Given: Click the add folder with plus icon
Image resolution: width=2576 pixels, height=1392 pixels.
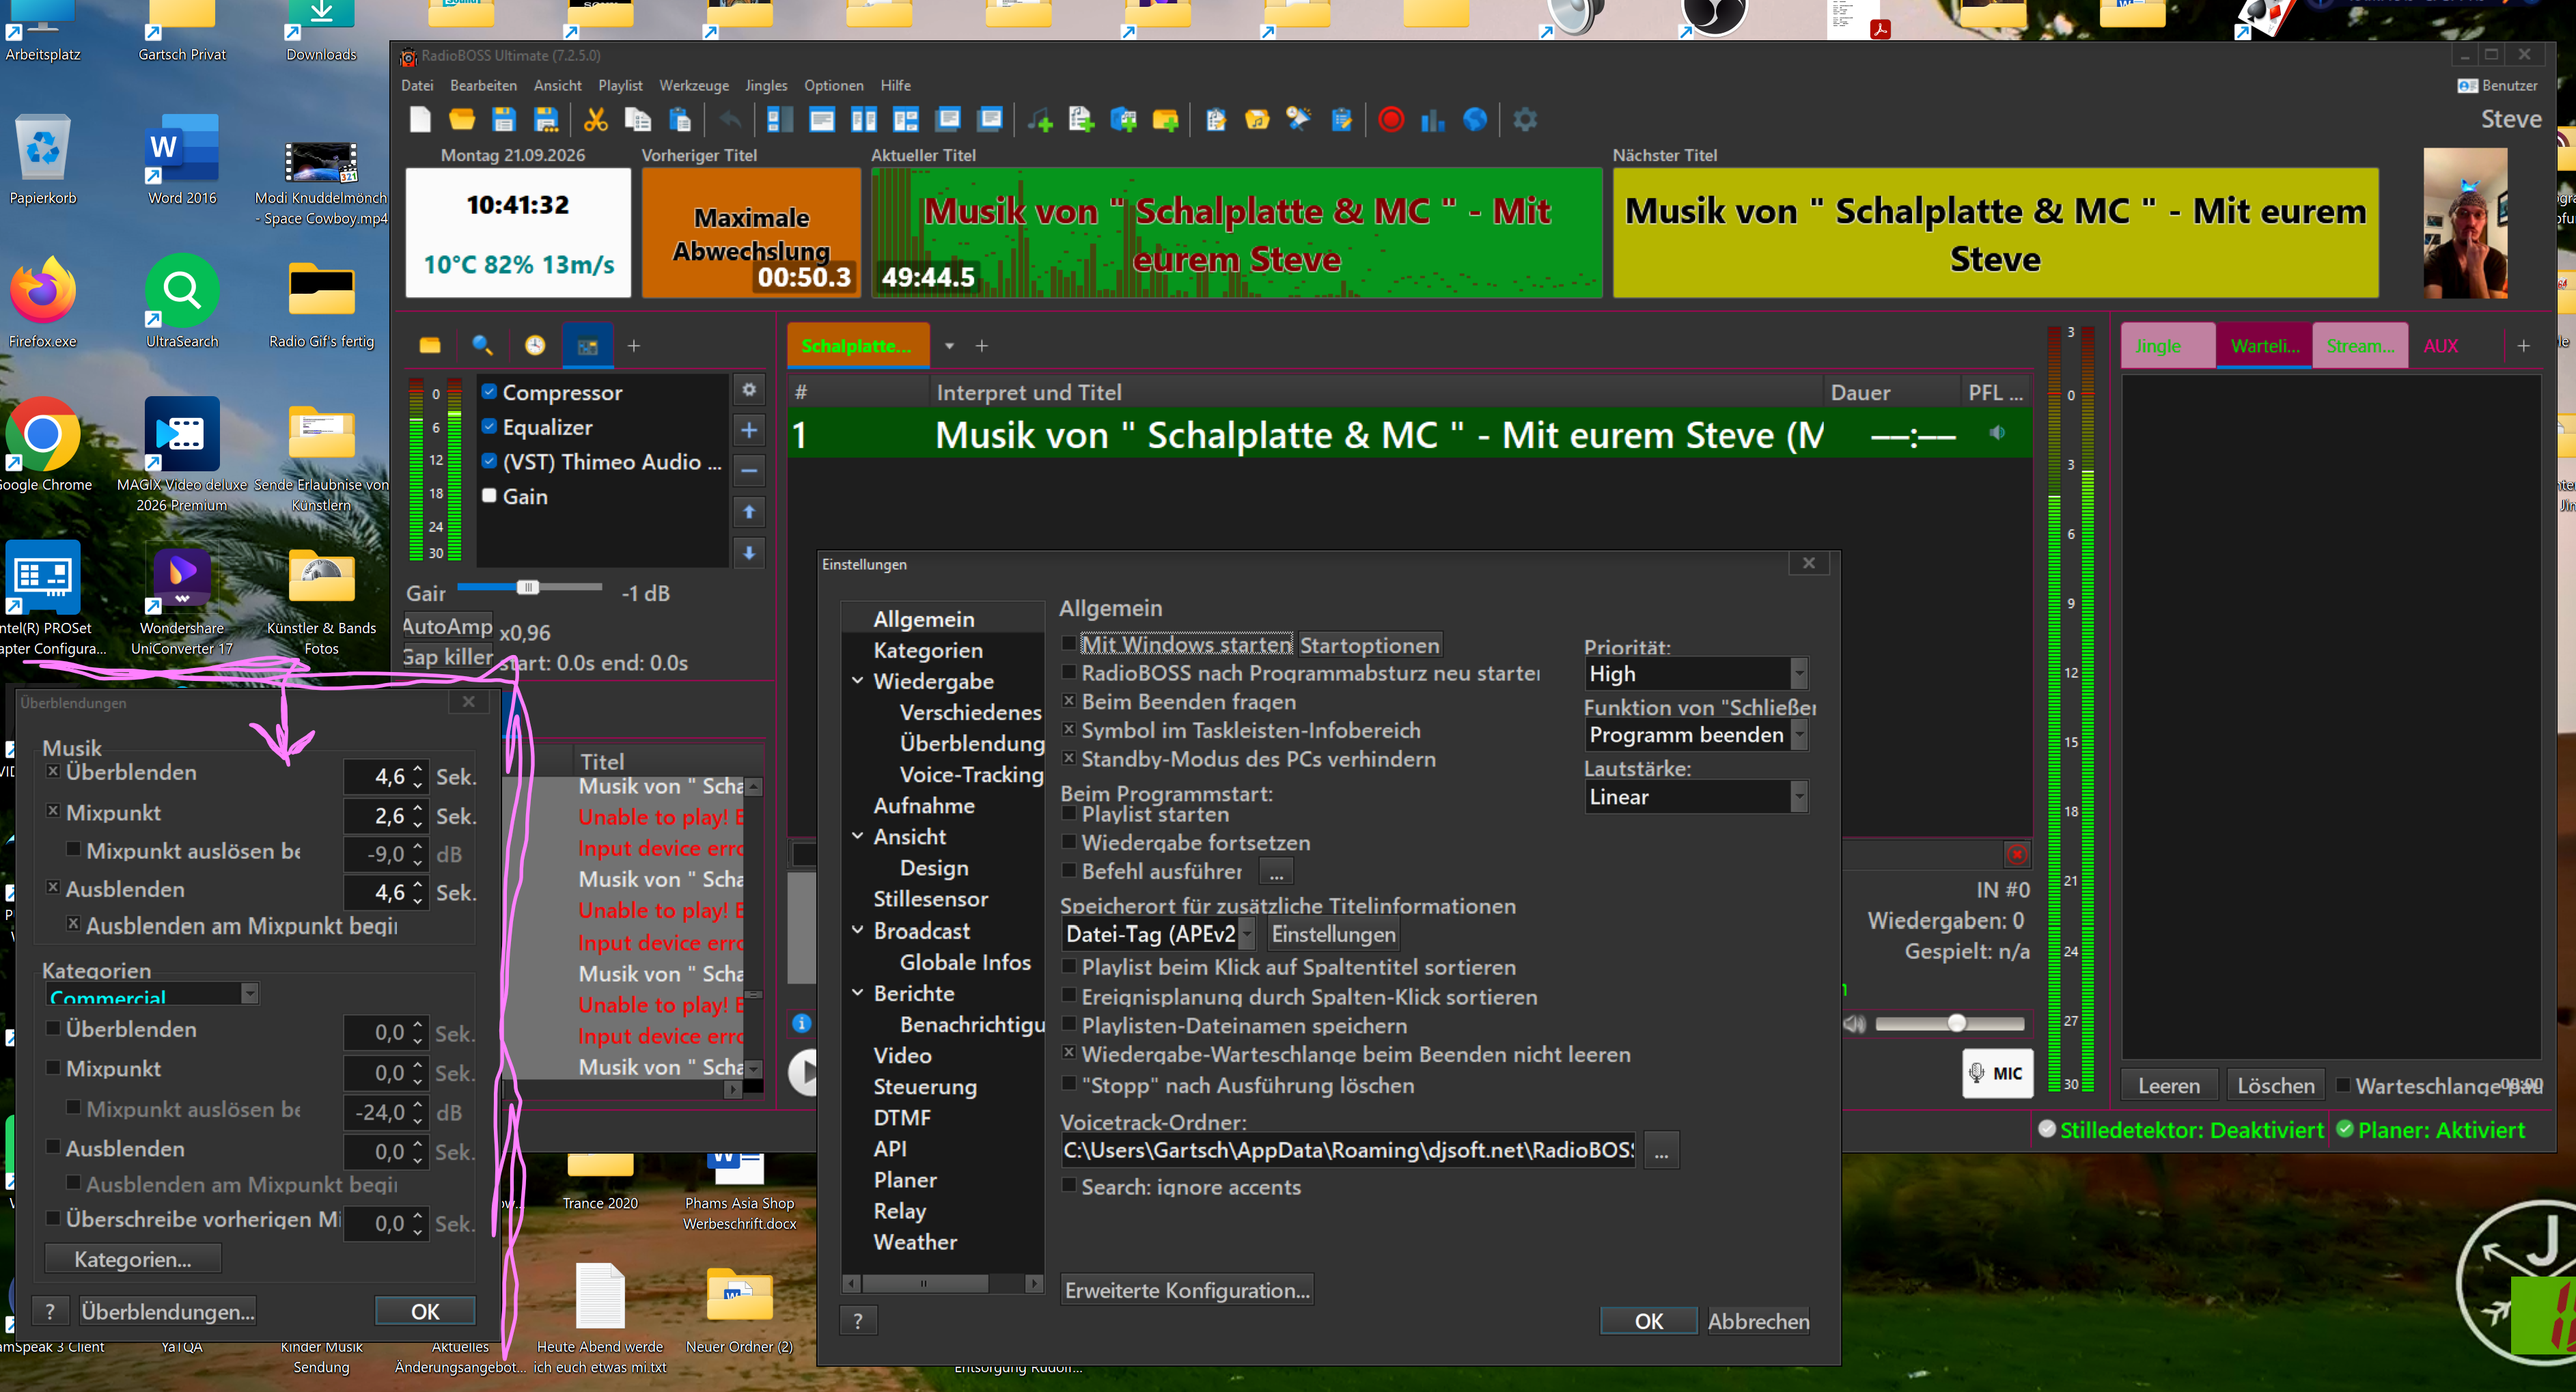Looking at the screenshot, I should 1166,120.
